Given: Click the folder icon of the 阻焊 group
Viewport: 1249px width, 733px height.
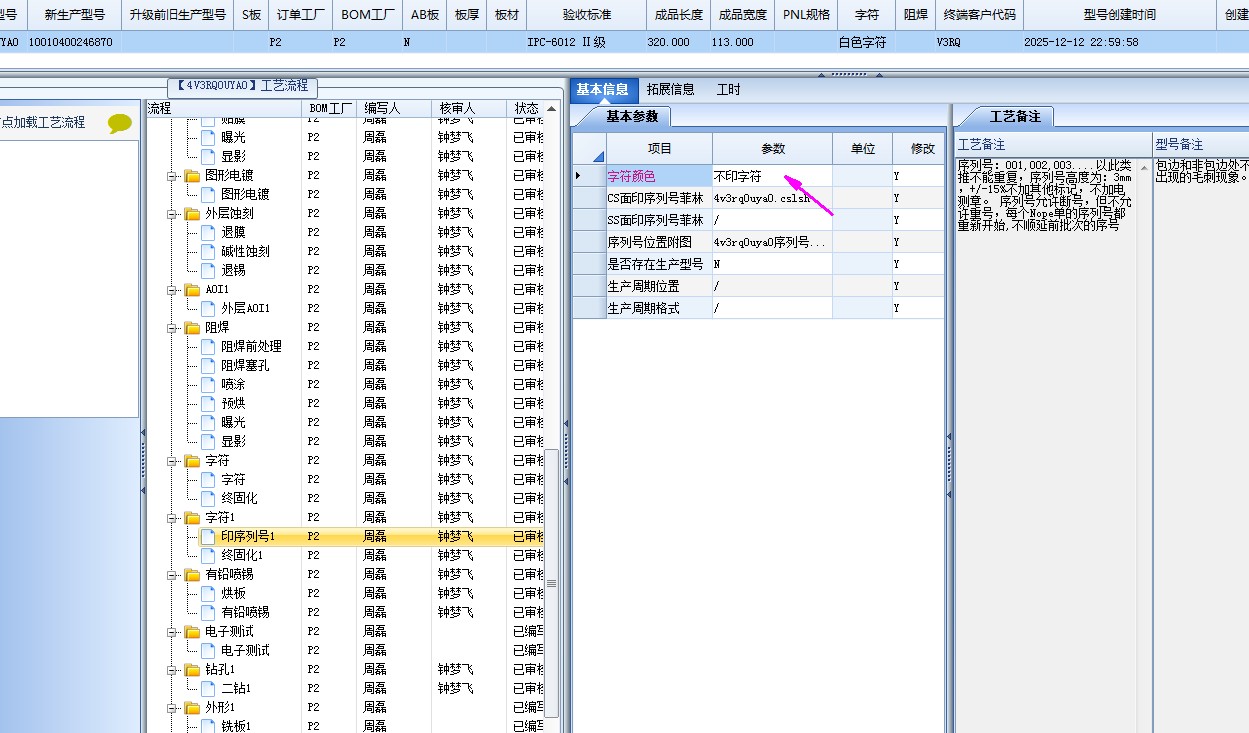Looking at the screenshot, I should click(192, 328).
